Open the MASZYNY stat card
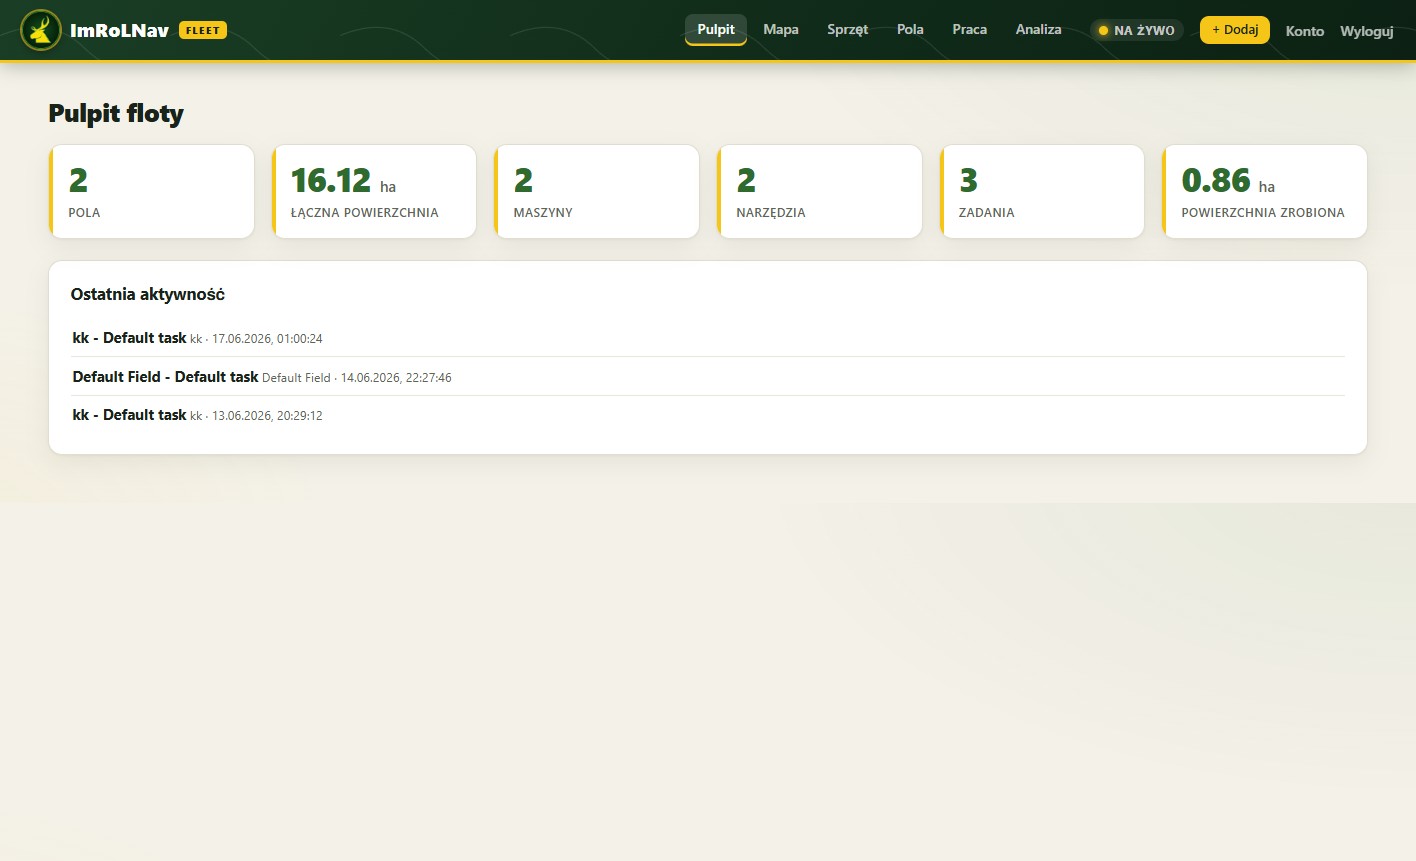 coord(597,192)
